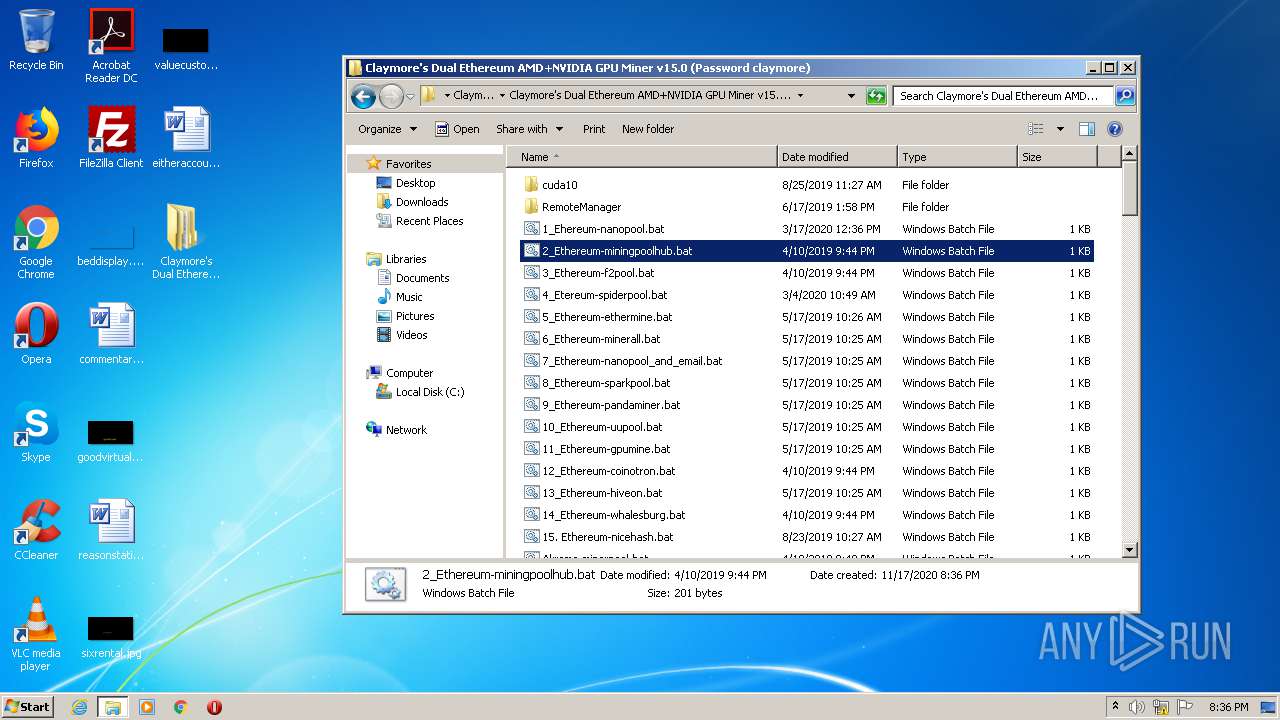The height and width of the screenshot is (720, 1280).
Task: Click the Start button
Action: (x=28, y=707)
